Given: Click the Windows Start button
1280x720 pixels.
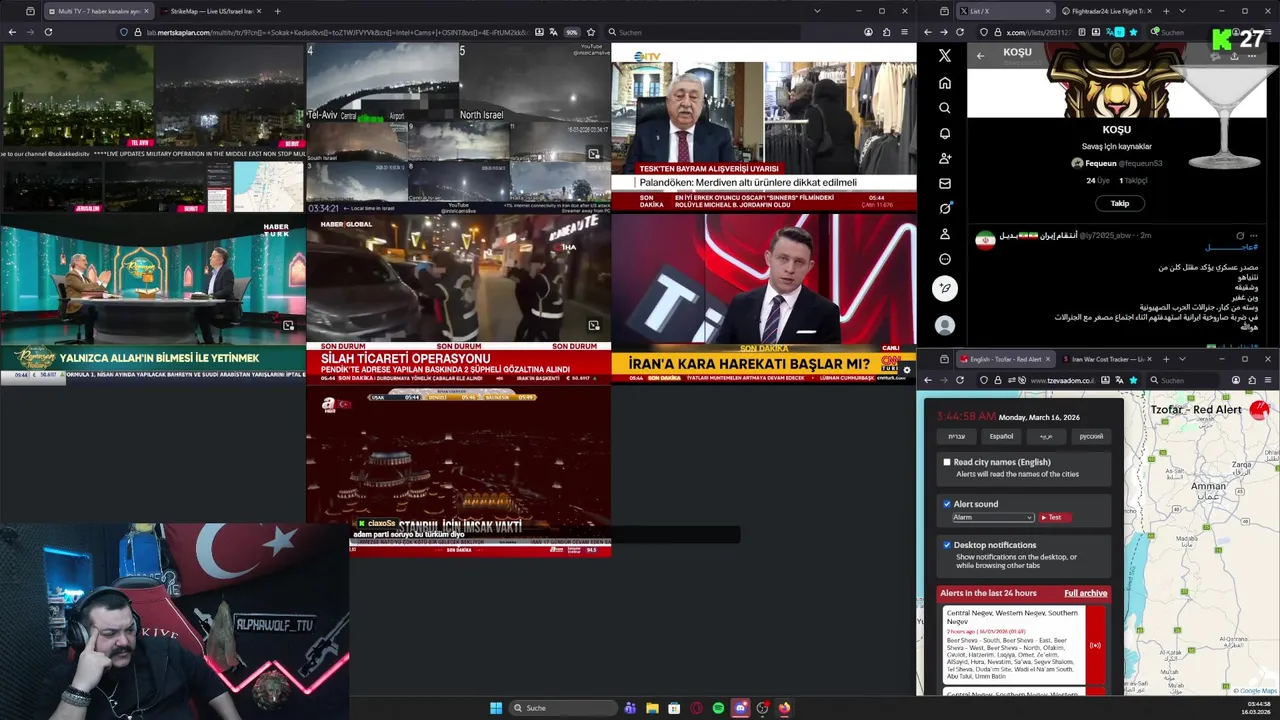Looking at the screenshot, I should point(496,708).
